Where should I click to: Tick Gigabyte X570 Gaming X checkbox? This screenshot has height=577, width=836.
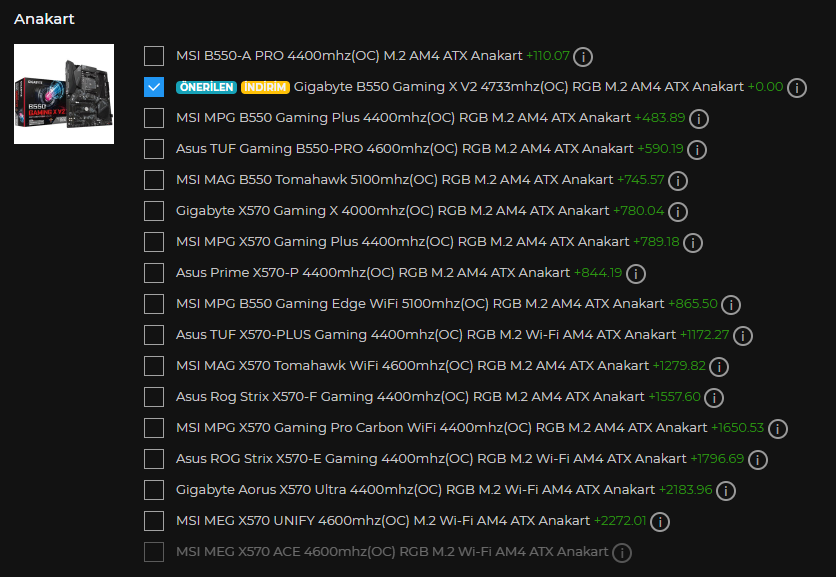coord(154,211)
